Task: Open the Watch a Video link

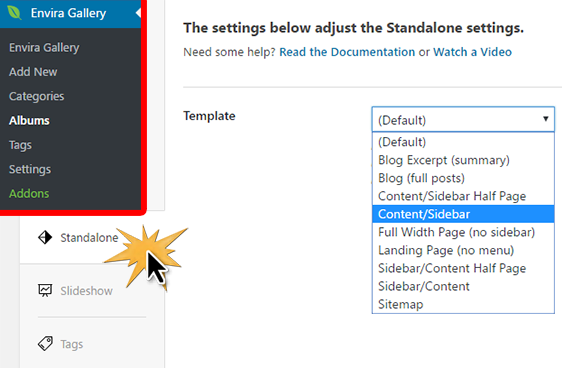Action: pos(472,52)
